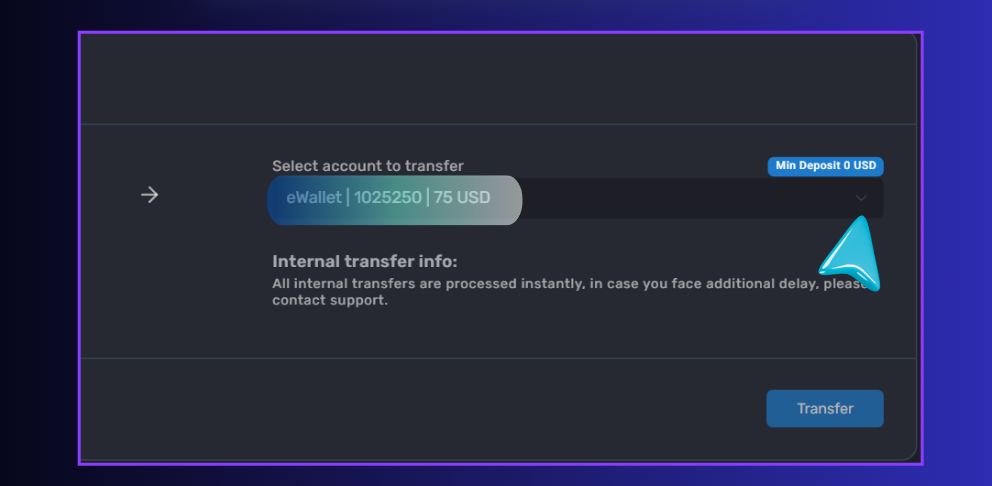This screenshot has width=992, height=486.
Task: Click the cyan pointer arrow graphic
Action: 852,254
